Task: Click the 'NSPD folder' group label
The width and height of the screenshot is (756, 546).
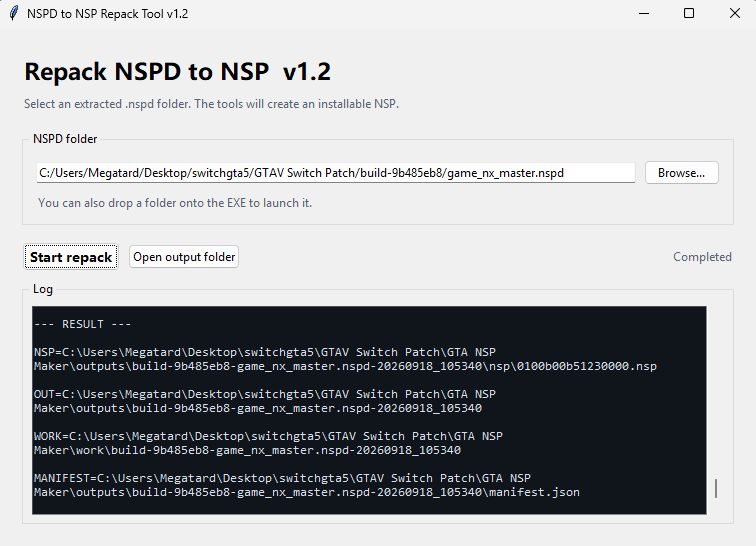Action: pos(65,139)
